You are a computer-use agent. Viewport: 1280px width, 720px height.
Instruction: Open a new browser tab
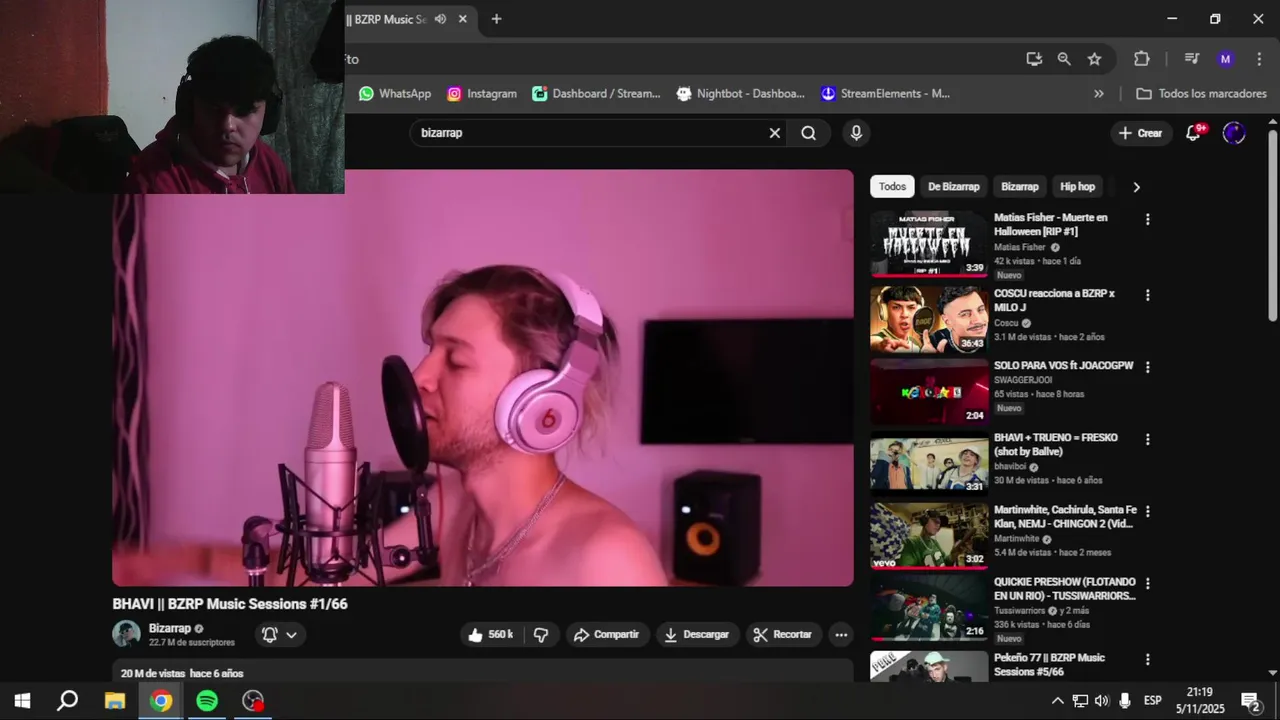point(496,19)
